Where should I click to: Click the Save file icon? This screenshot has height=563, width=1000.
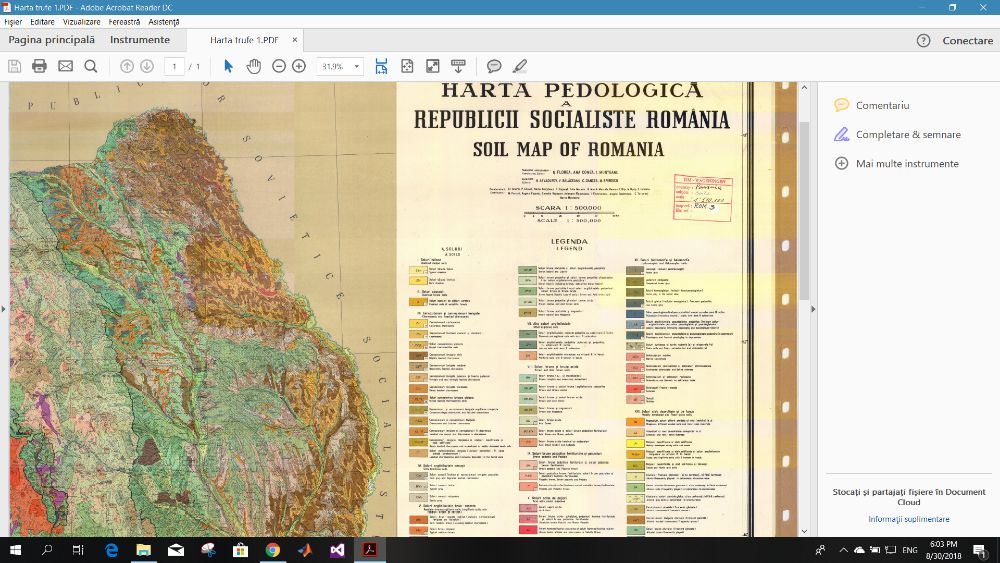[x=14, y=66]
